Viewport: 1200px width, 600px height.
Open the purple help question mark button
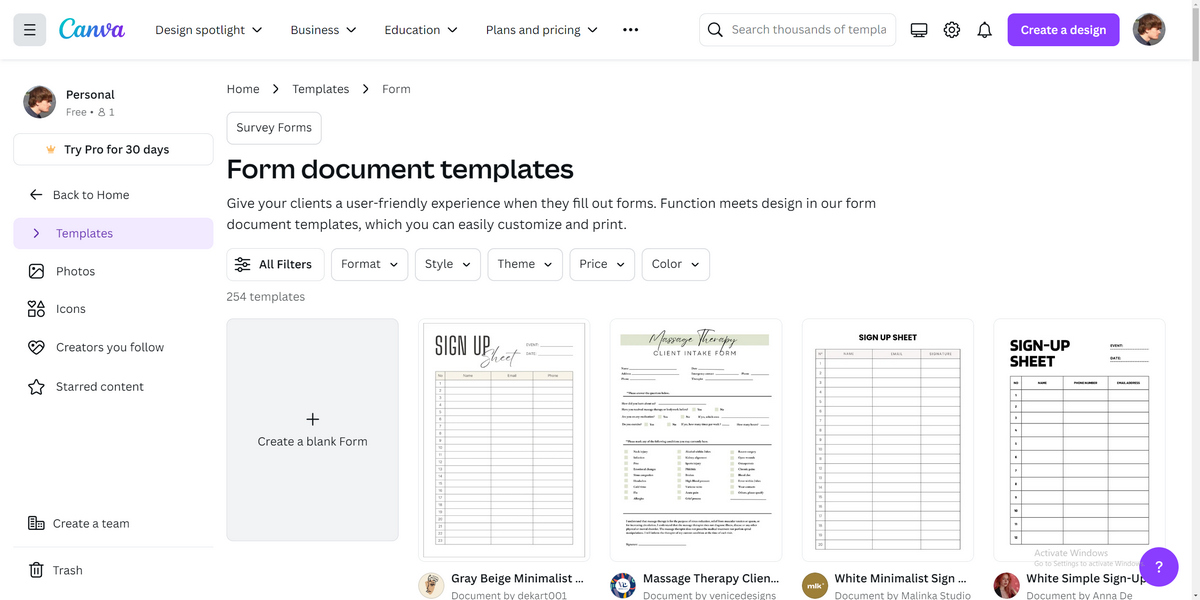click(1159, 566)
